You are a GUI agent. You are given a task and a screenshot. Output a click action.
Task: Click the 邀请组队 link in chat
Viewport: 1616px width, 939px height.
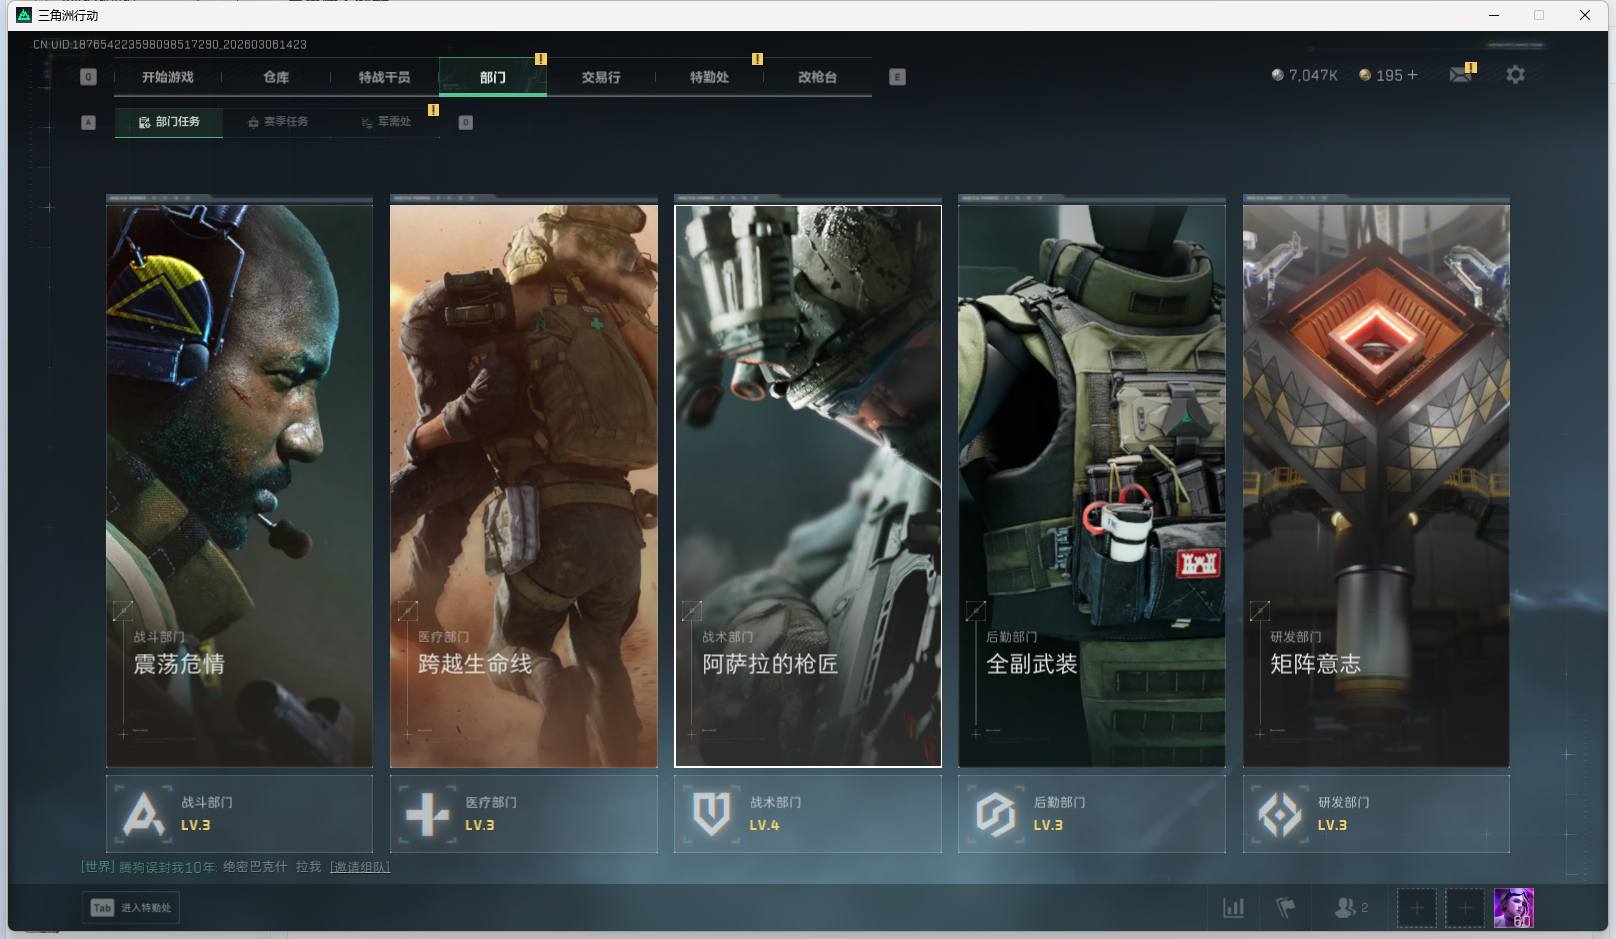[x=360, y=867]
